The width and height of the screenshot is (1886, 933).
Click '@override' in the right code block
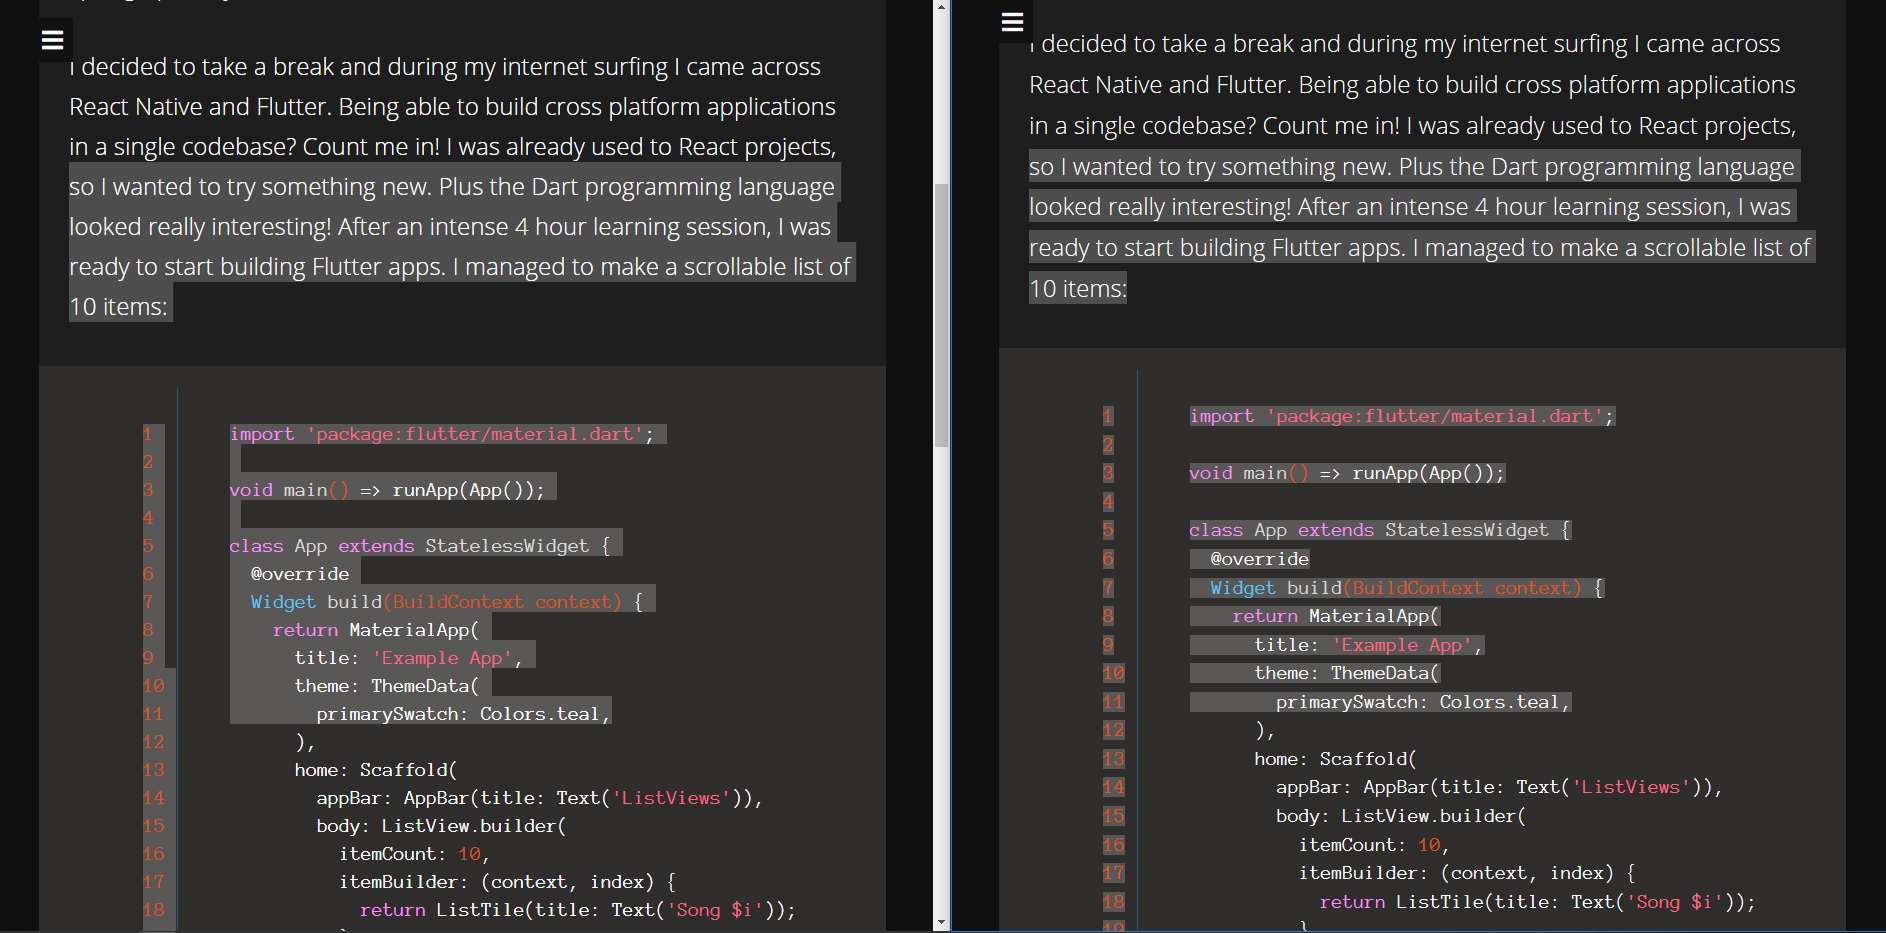click(x=1260, y=559)
